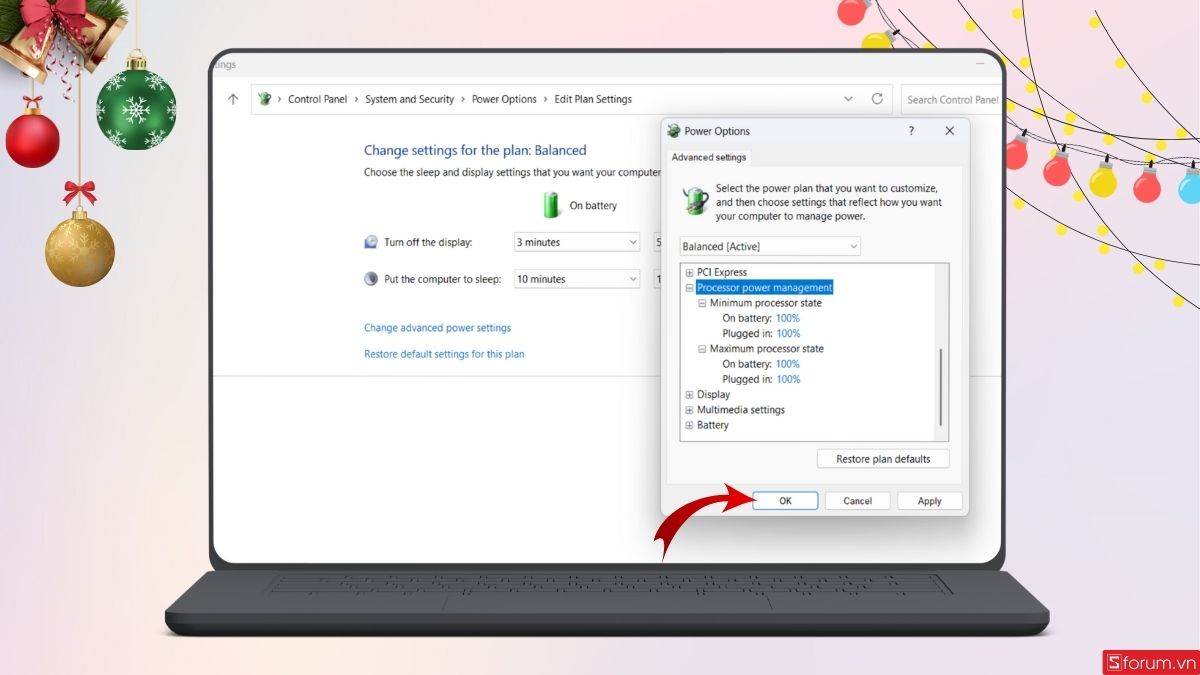This screenshot has width=1200, height=675.
Task: Open the address bar history dropdown chevron
Action: pos(849,99)
